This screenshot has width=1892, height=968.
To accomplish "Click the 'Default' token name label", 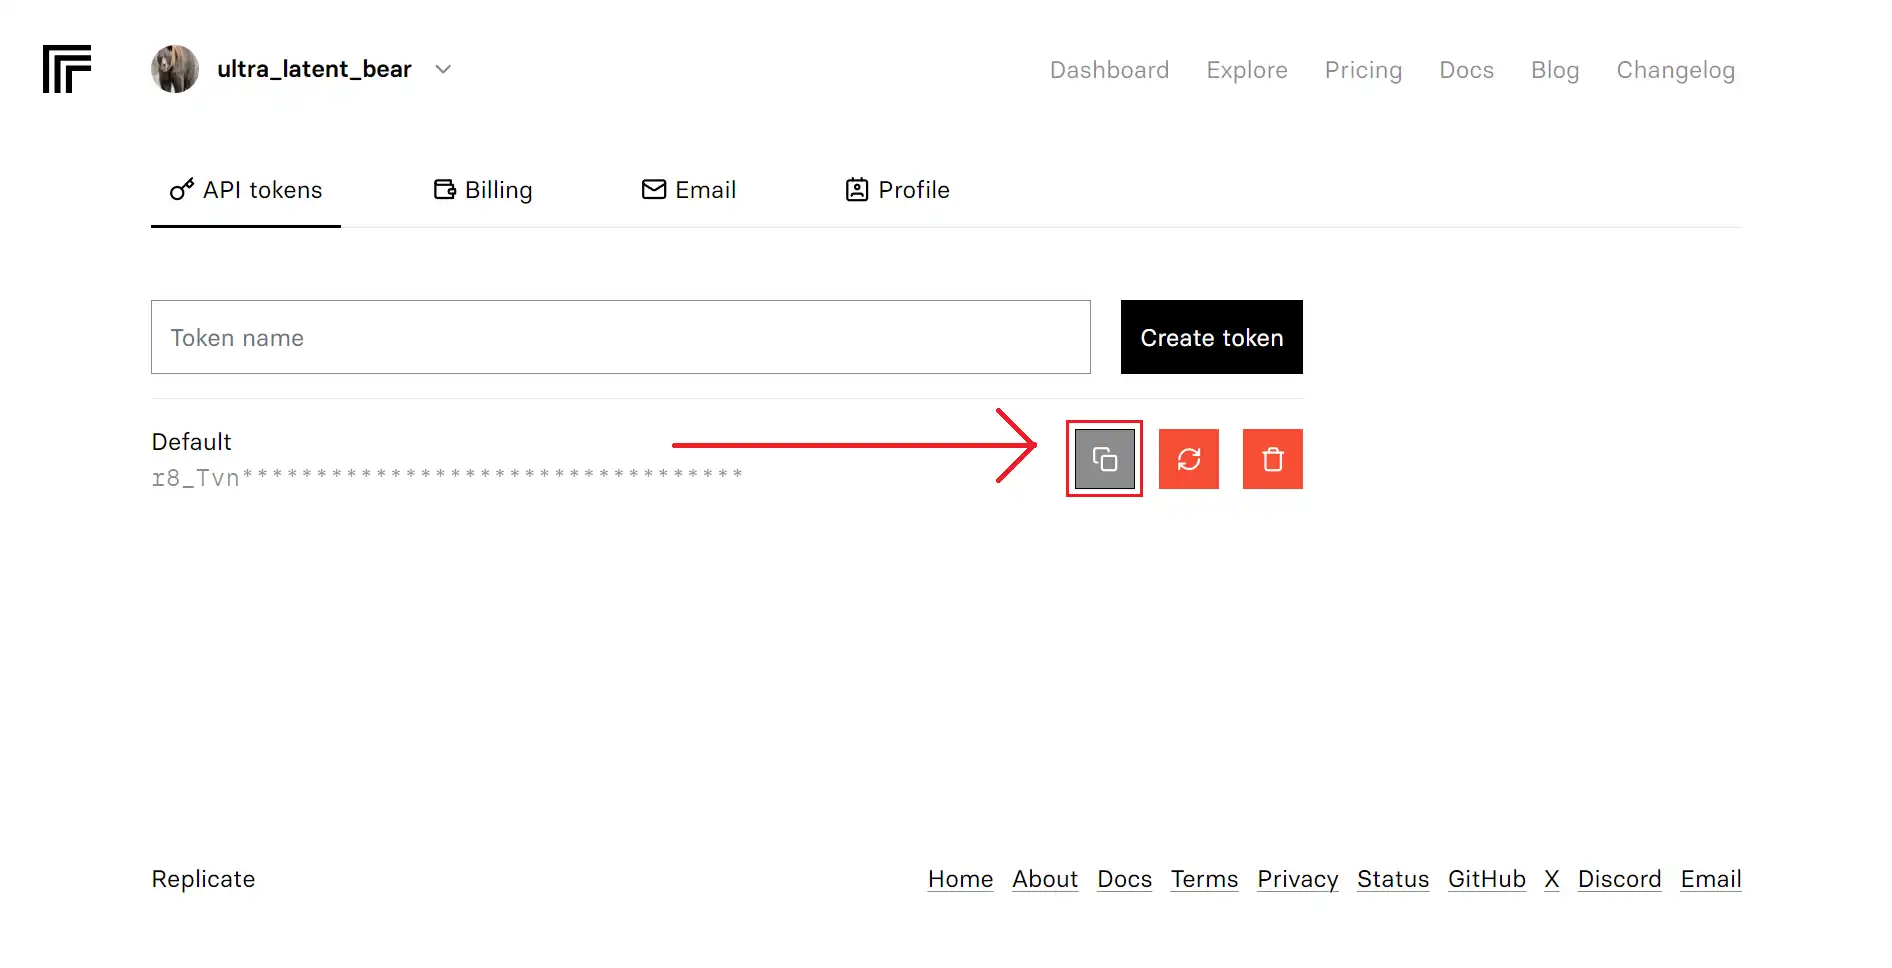I will point(191,442).
